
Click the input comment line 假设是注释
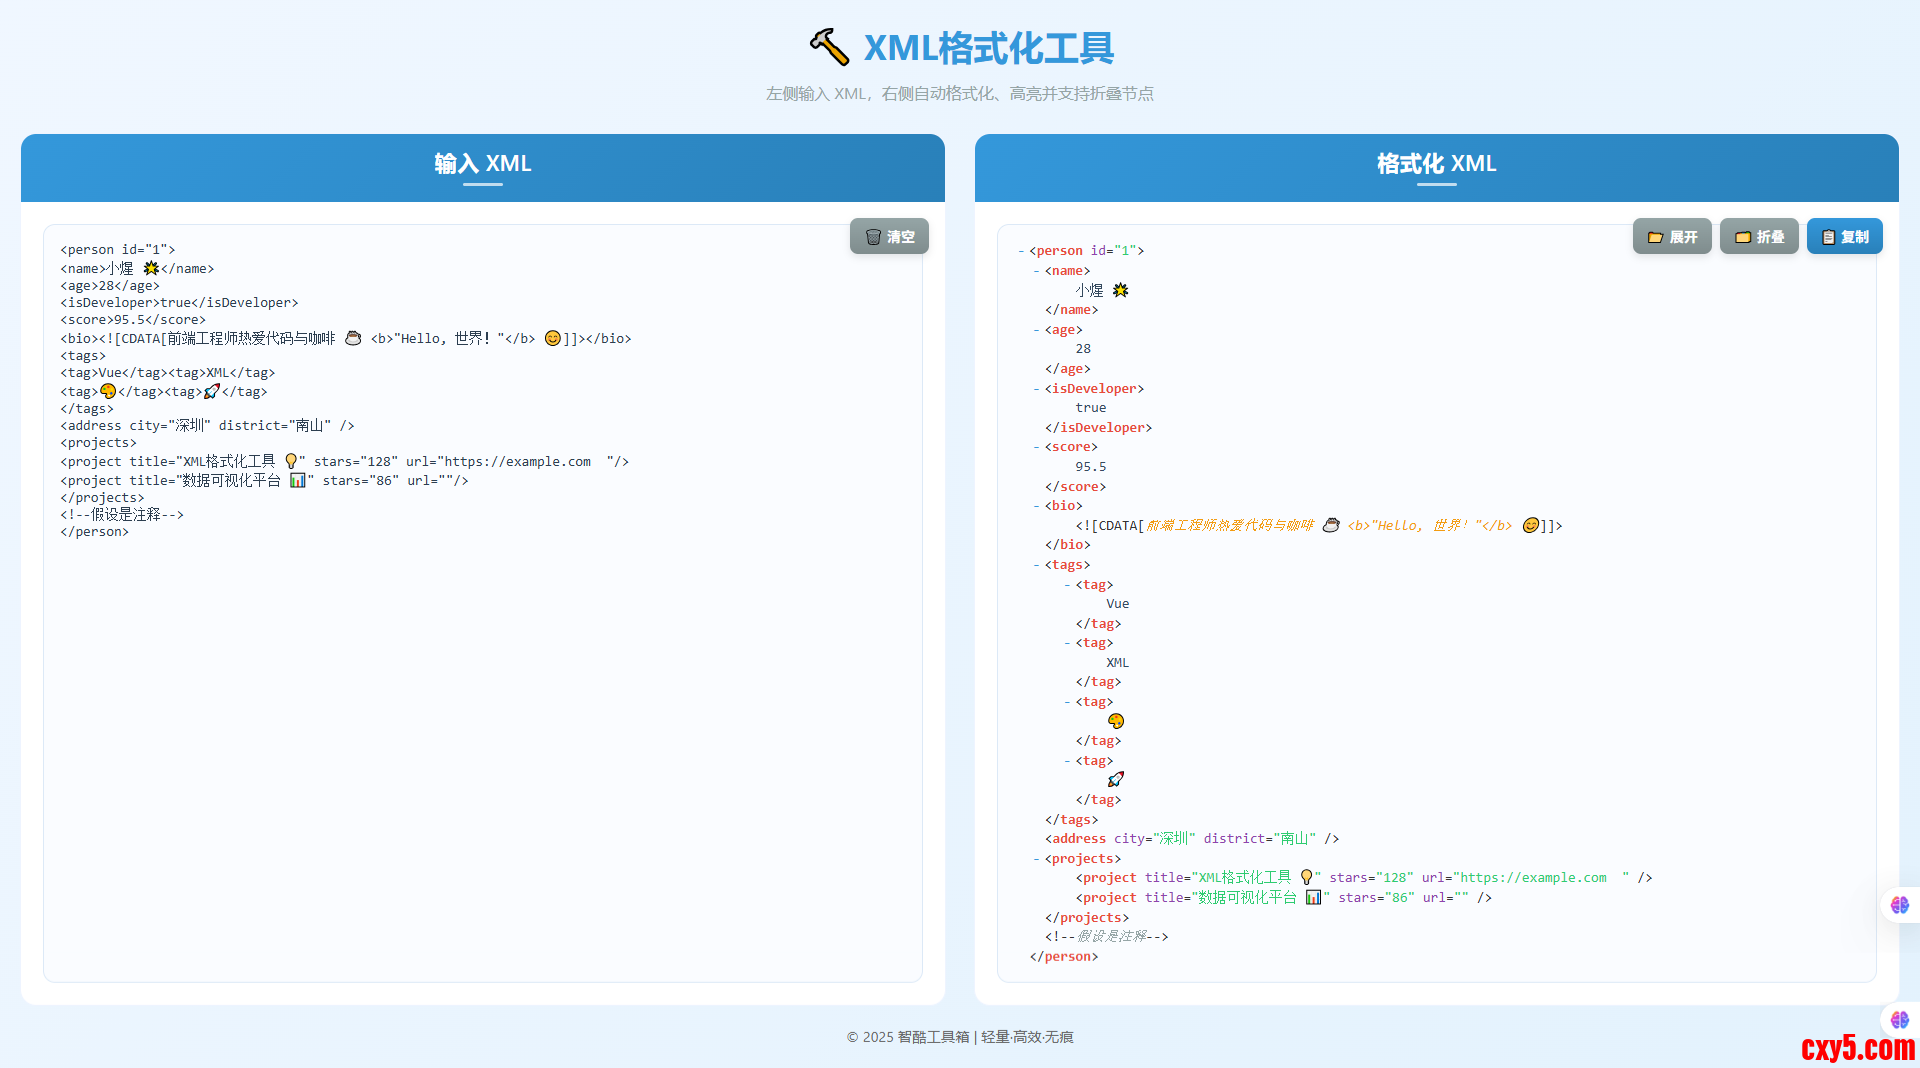coord(122,515)
